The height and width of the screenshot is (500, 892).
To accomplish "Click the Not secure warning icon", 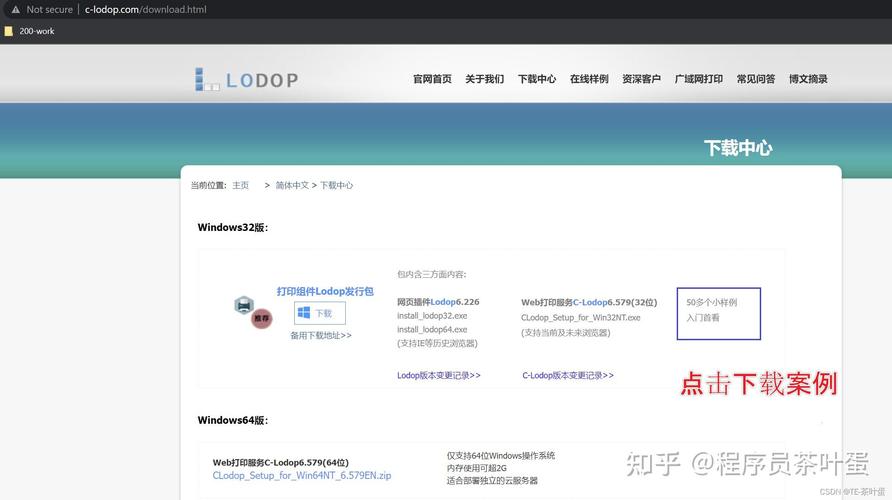I will point(15,10).
